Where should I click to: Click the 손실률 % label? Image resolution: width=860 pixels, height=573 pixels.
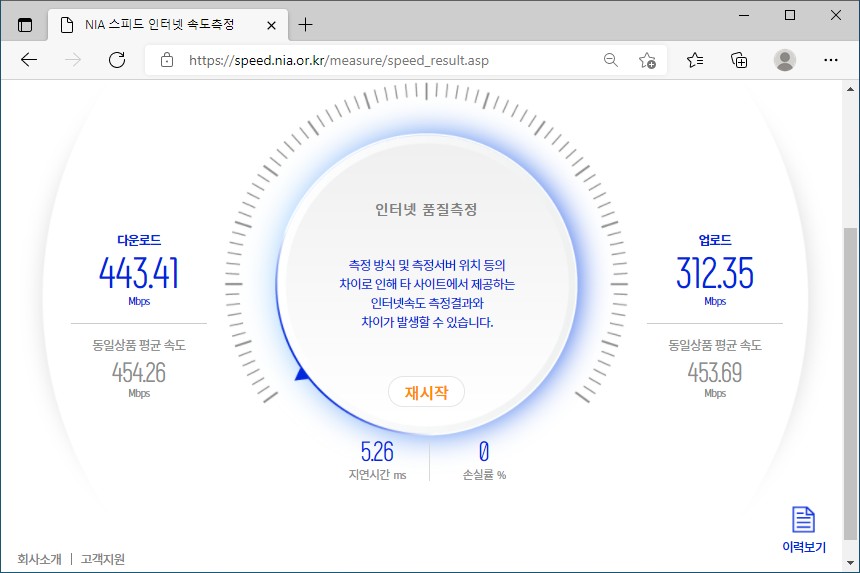[484, 475]
